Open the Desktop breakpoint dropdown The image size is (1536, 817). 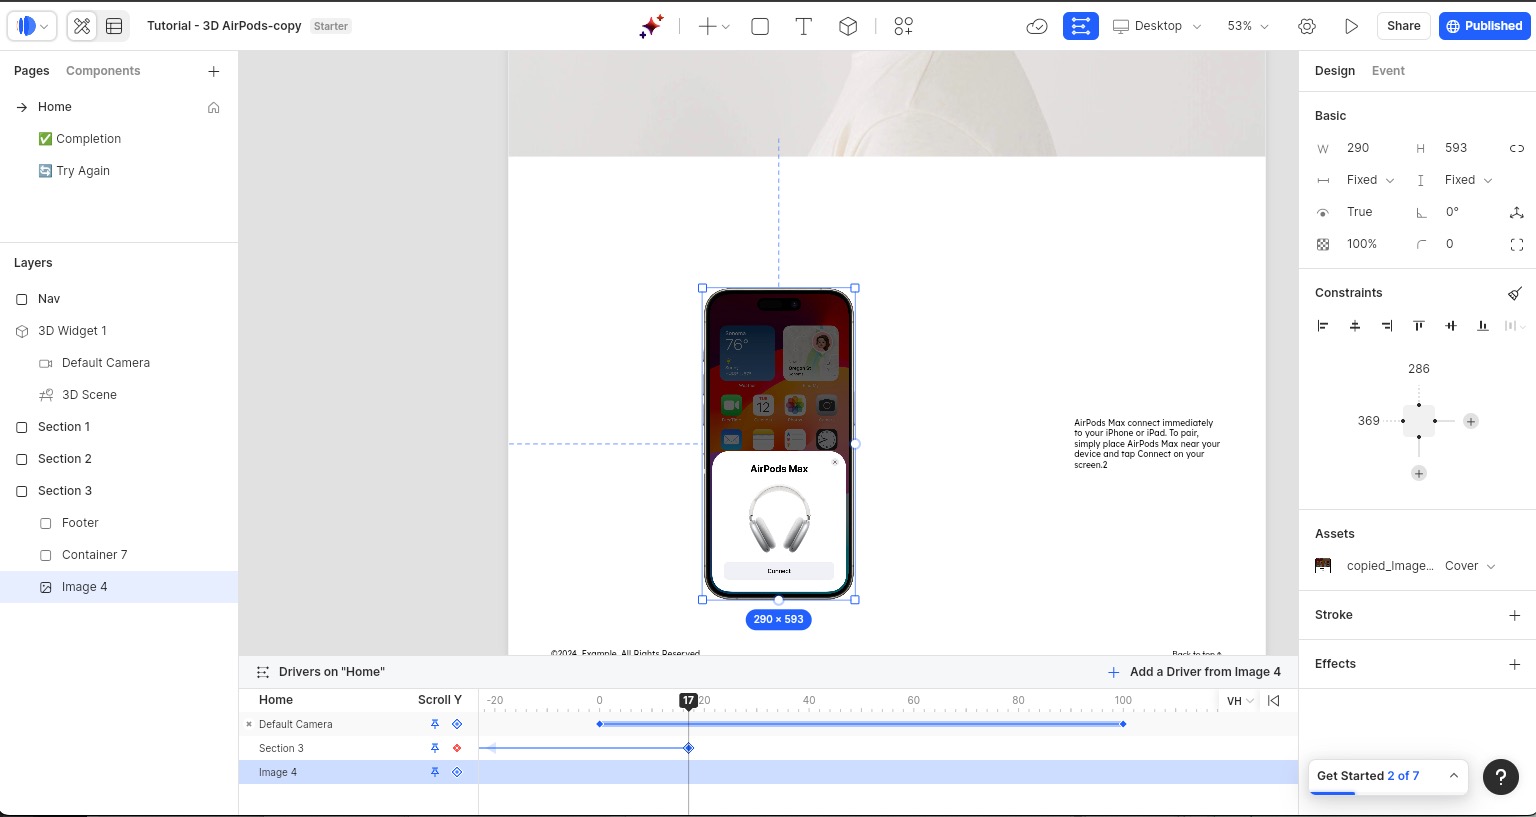(1157, 26)
